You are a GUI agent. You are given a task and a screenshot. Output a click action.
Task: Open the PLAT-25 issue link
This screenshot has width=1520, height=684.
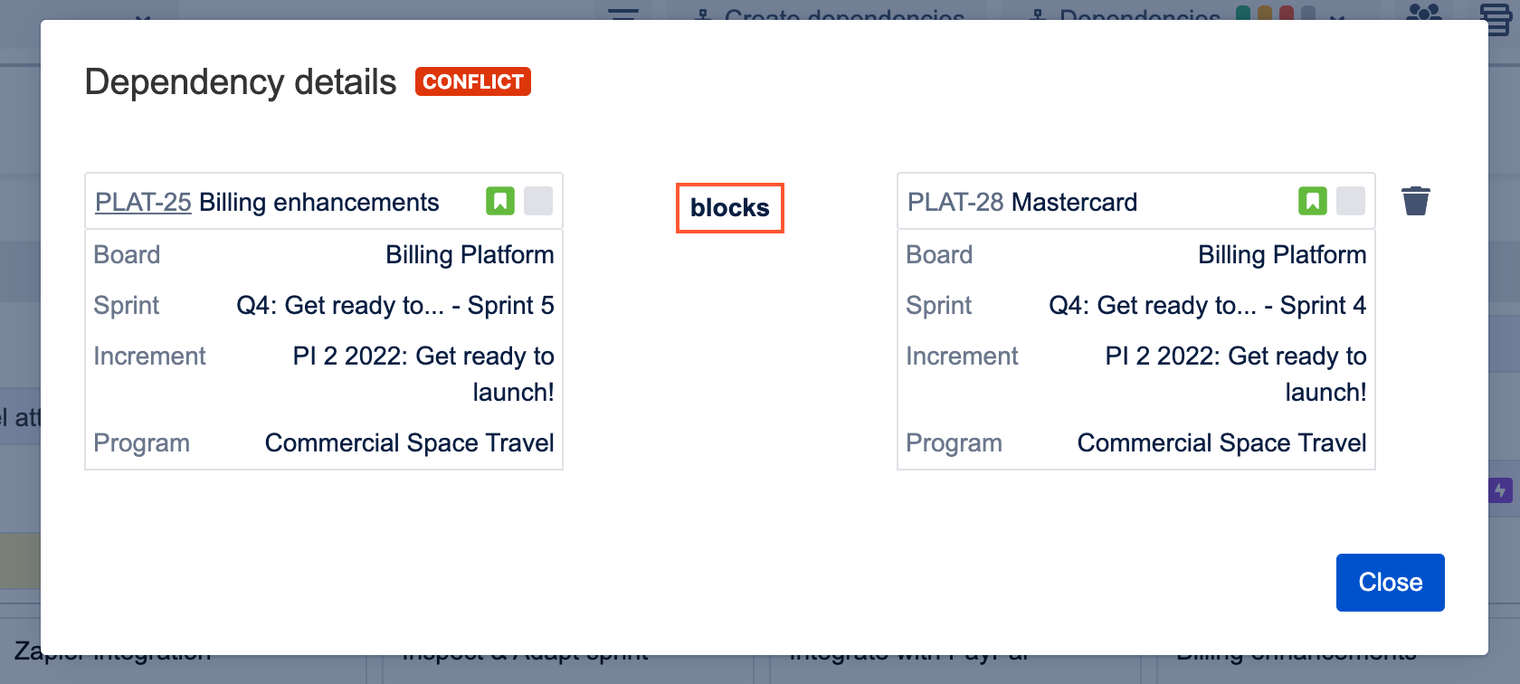click(143, 202)
